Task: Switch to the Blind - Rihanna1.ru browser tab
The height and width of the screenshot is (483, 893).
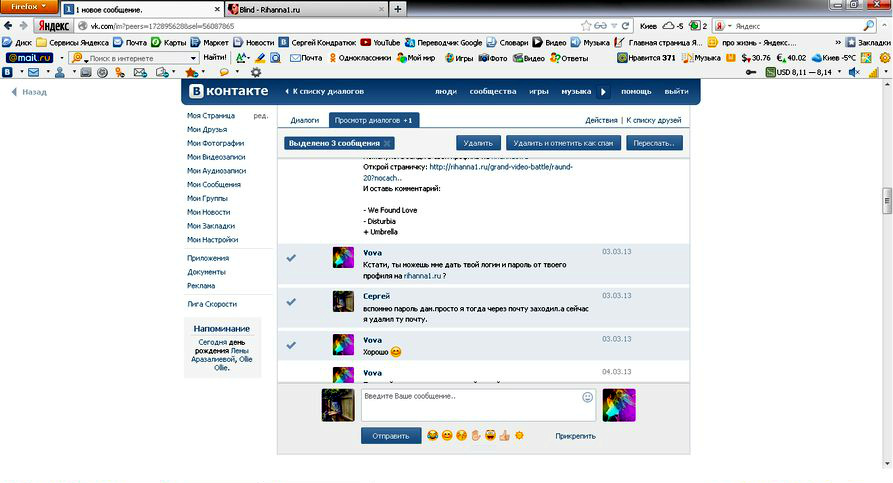Action: point(306,9)
